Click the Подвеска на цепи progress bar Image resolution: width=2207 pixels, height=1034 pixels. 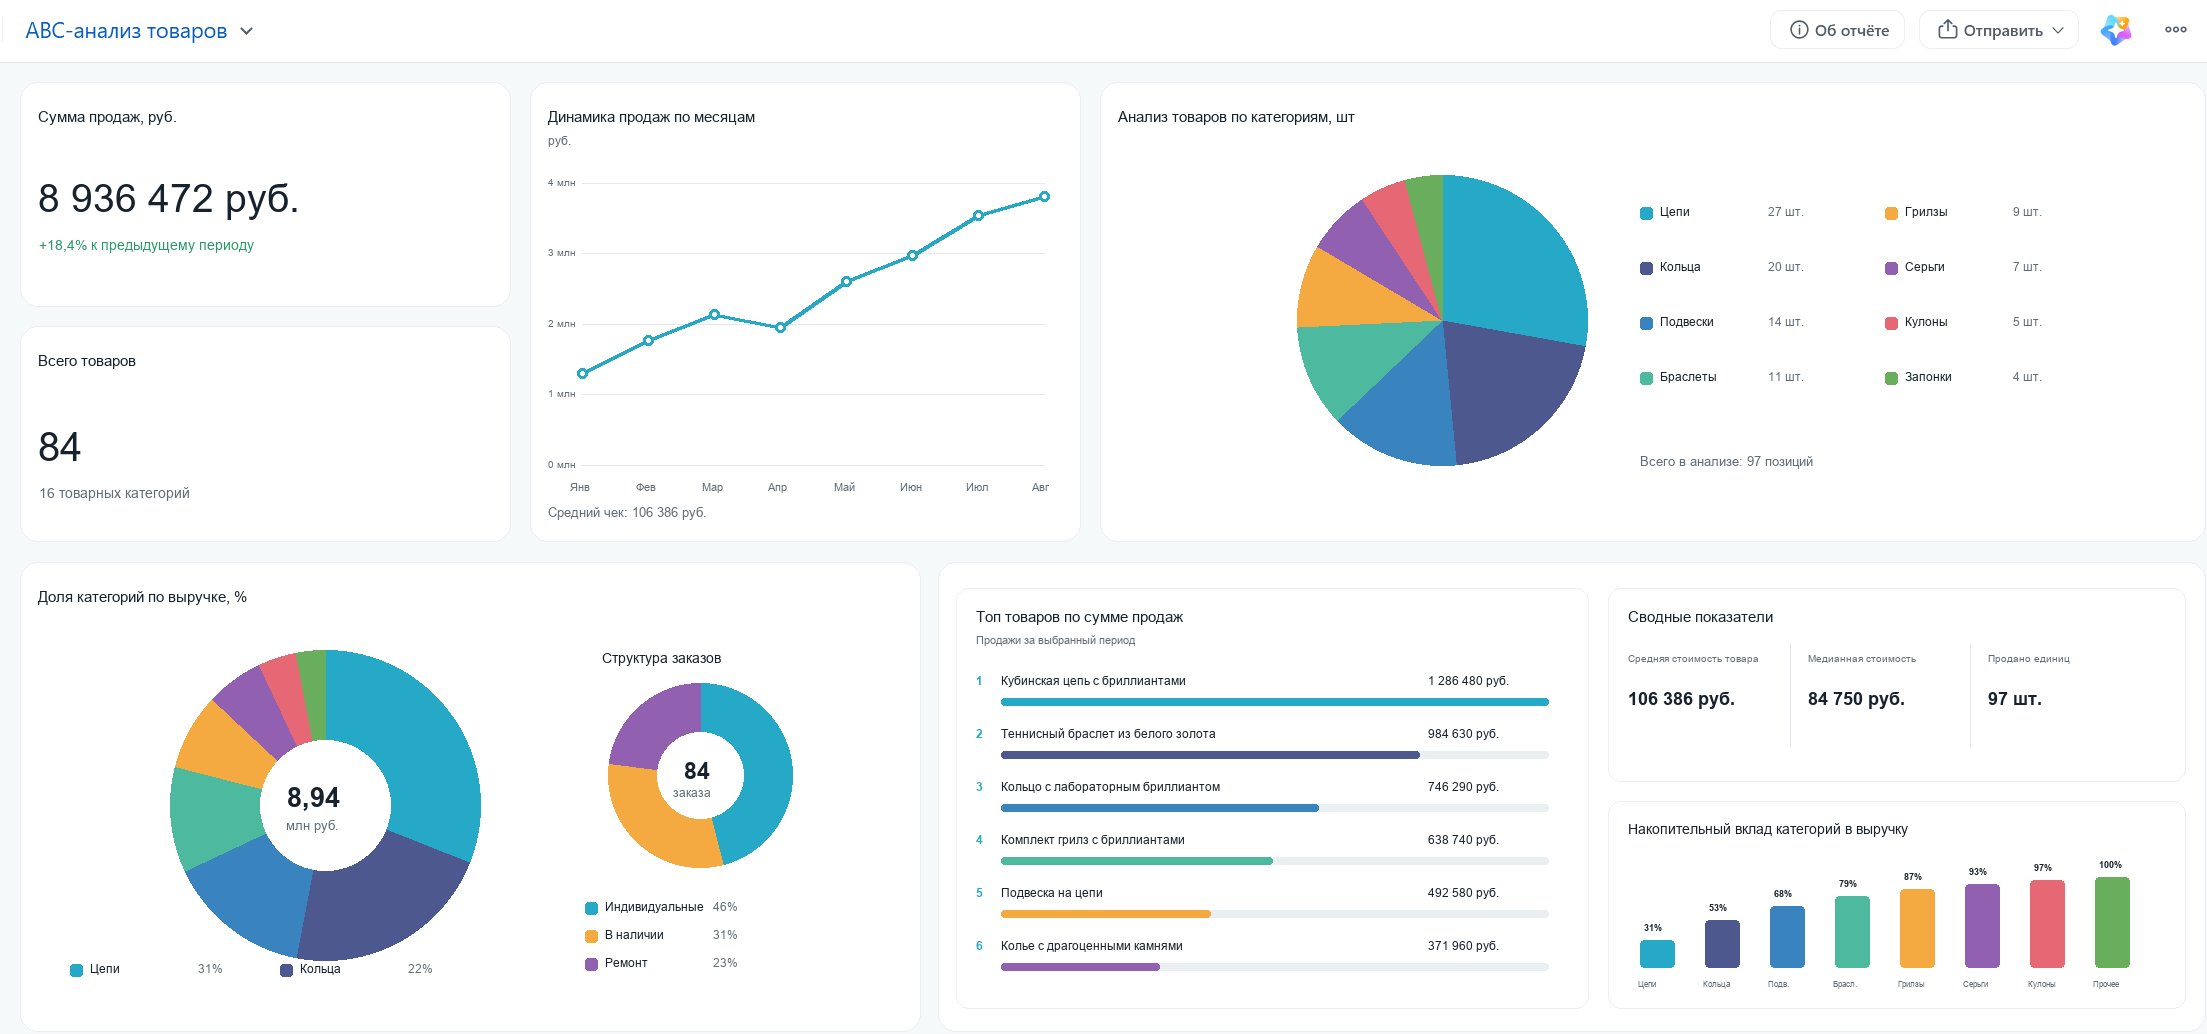click(x=1275, y=914)
